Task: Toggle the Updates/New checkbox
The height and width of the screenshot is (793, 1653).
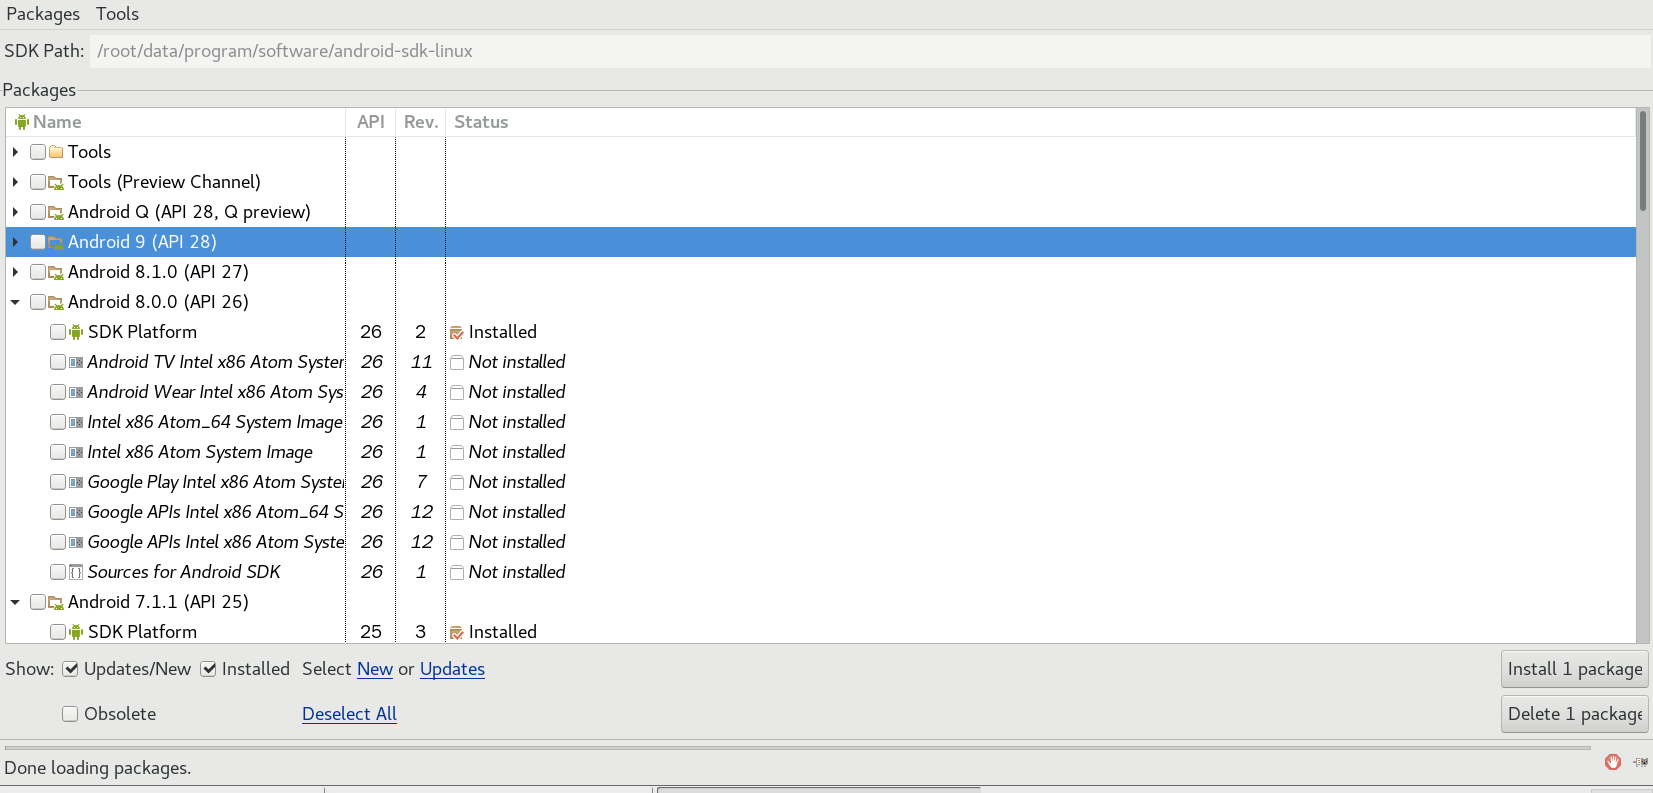Action: 70,669
